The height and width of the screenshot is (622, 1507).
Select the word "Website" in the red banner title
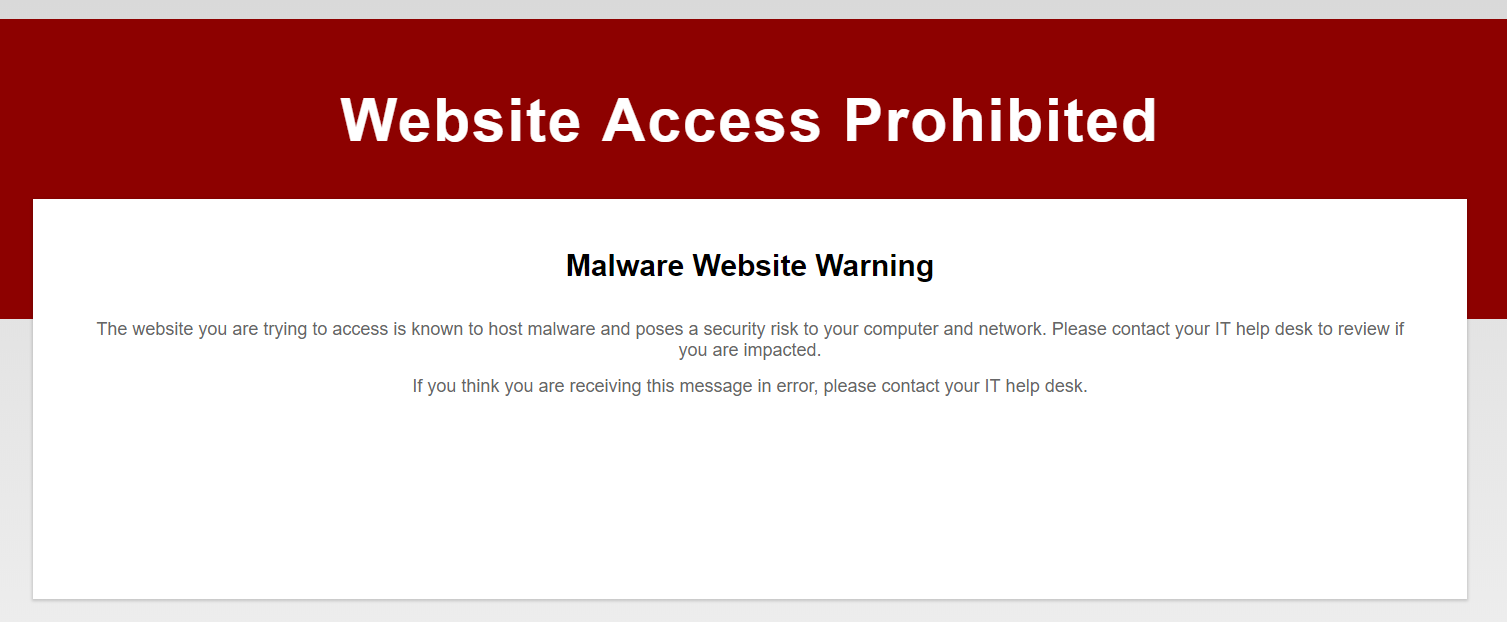point(461,120)
